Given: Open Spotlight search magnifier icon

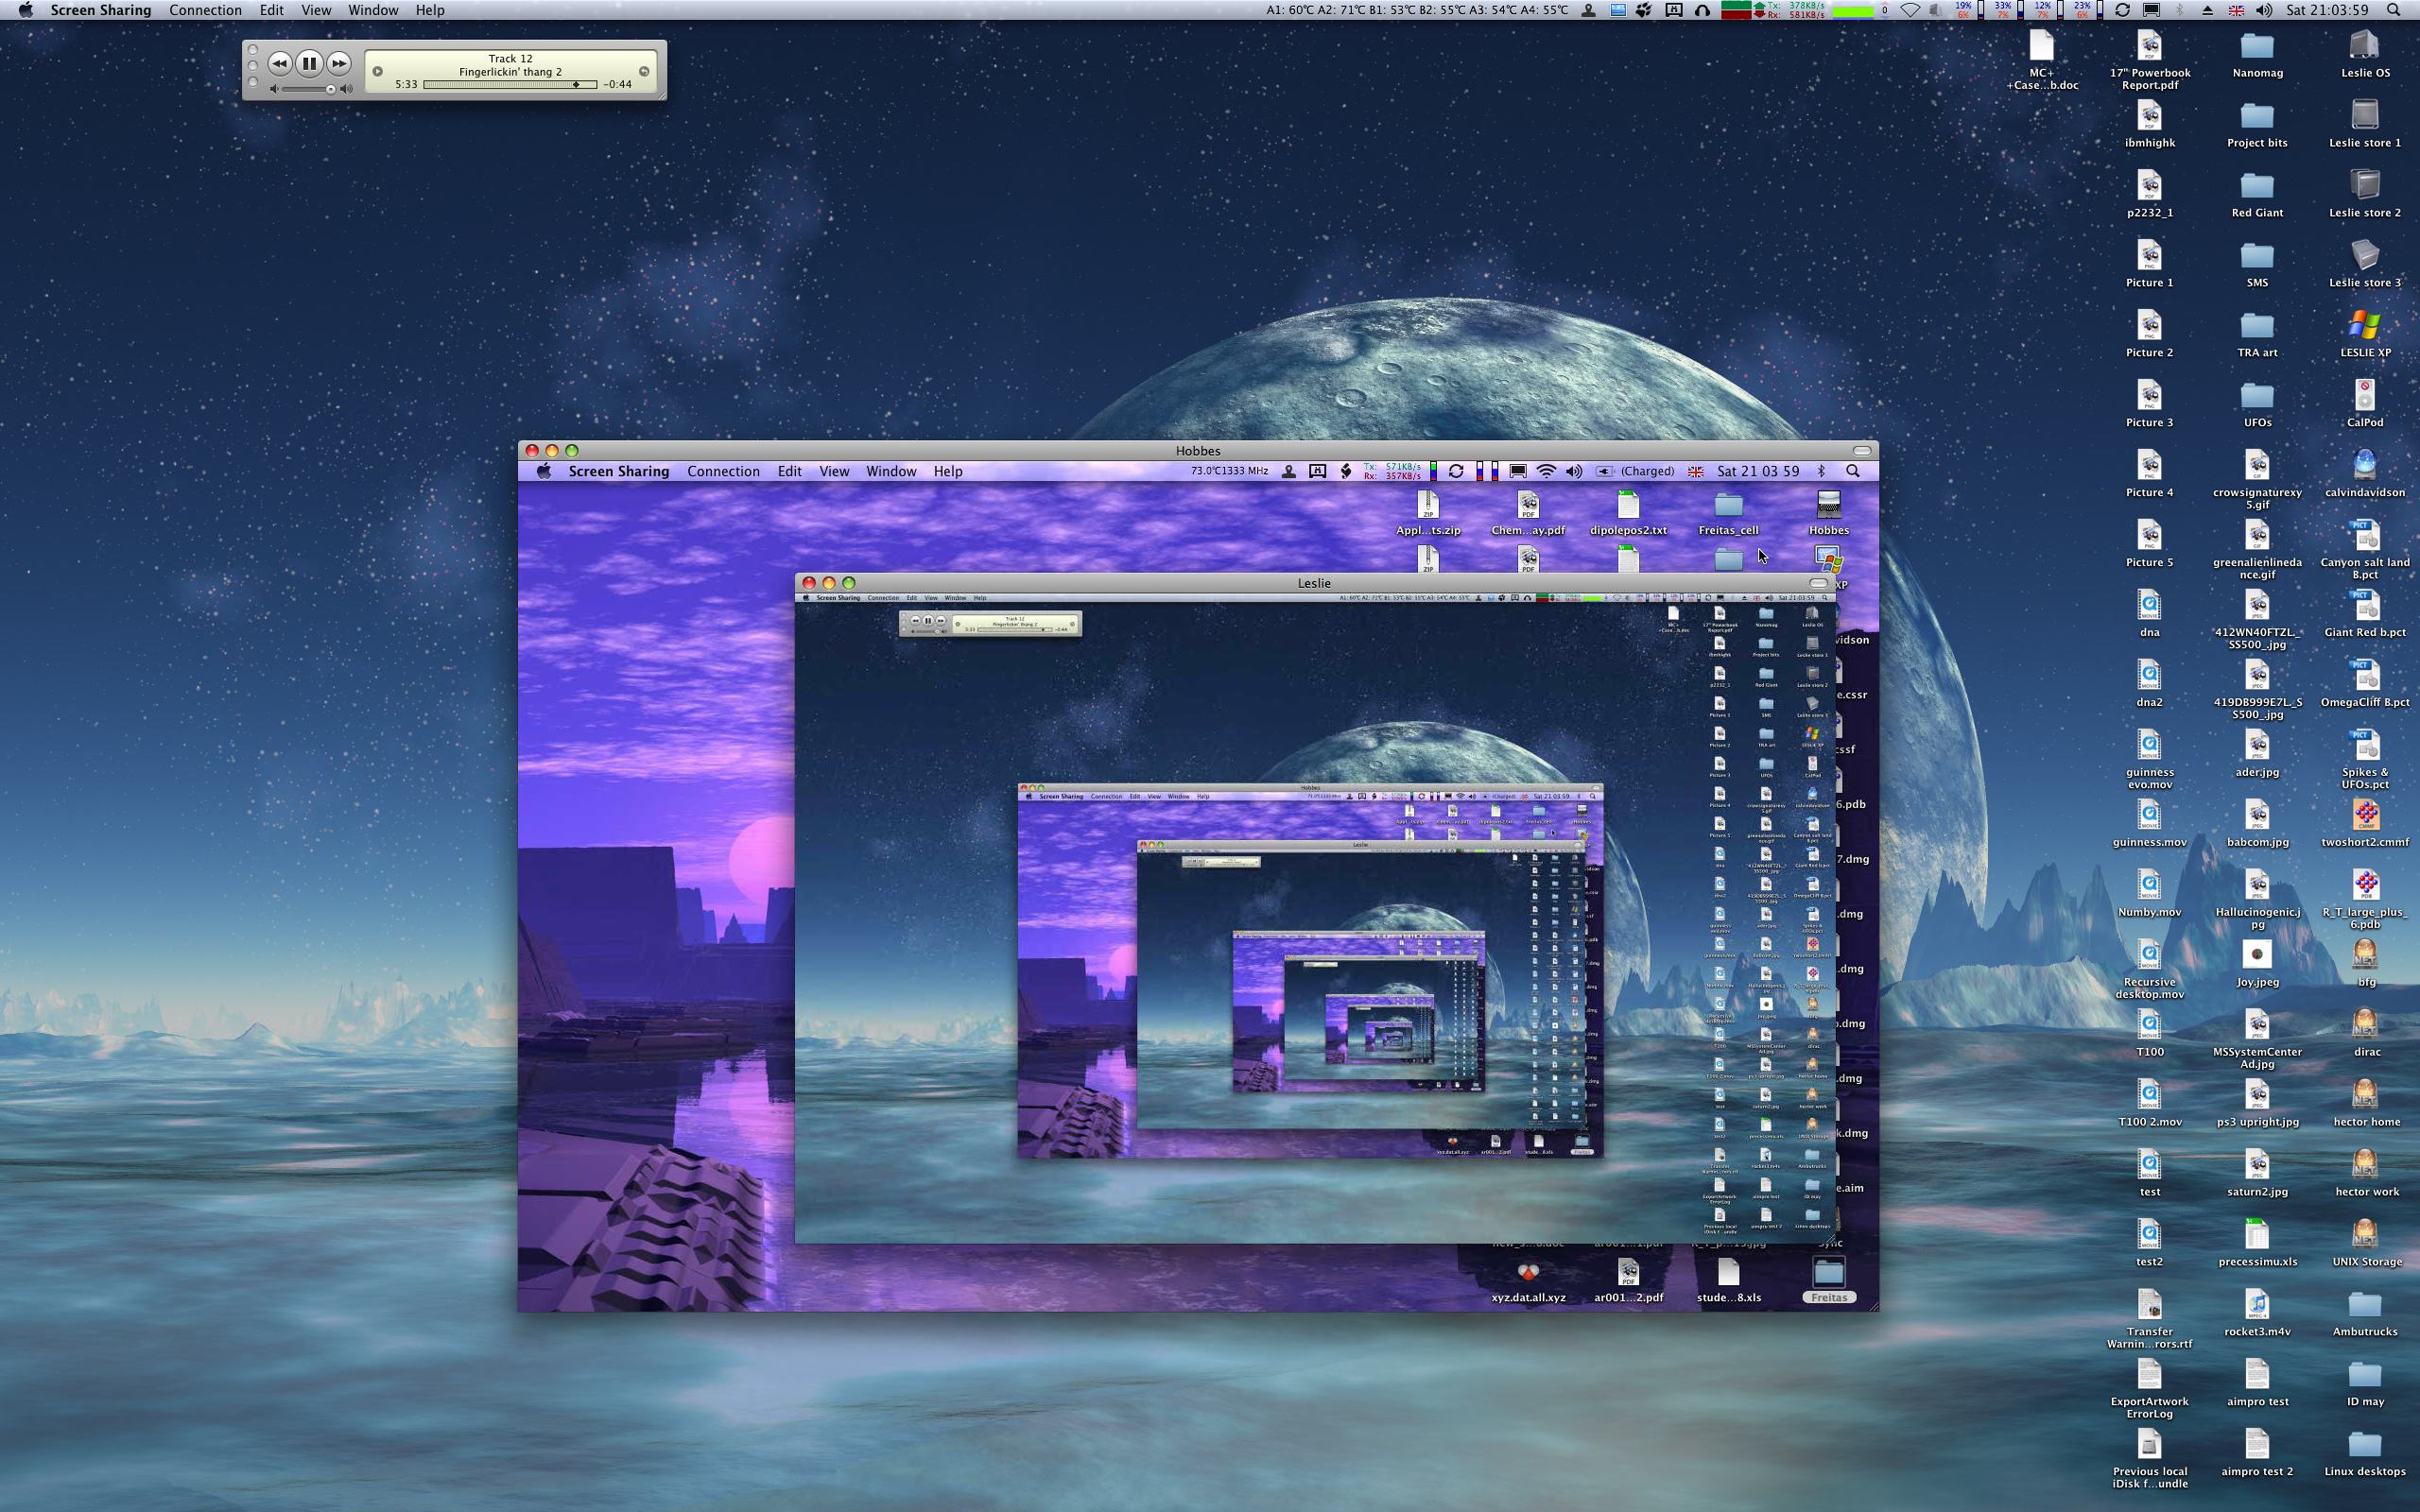Looking at the screenshot, I should pyautogui.click(x=2394, y=10).
